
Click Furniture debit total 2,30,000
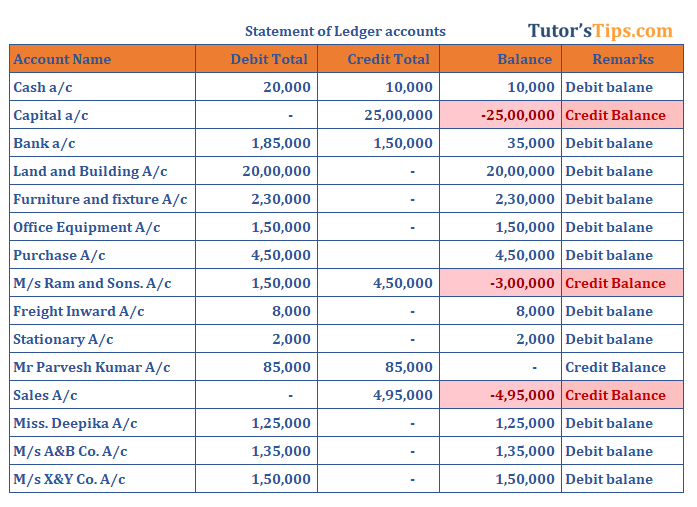[x=256, y=199]
